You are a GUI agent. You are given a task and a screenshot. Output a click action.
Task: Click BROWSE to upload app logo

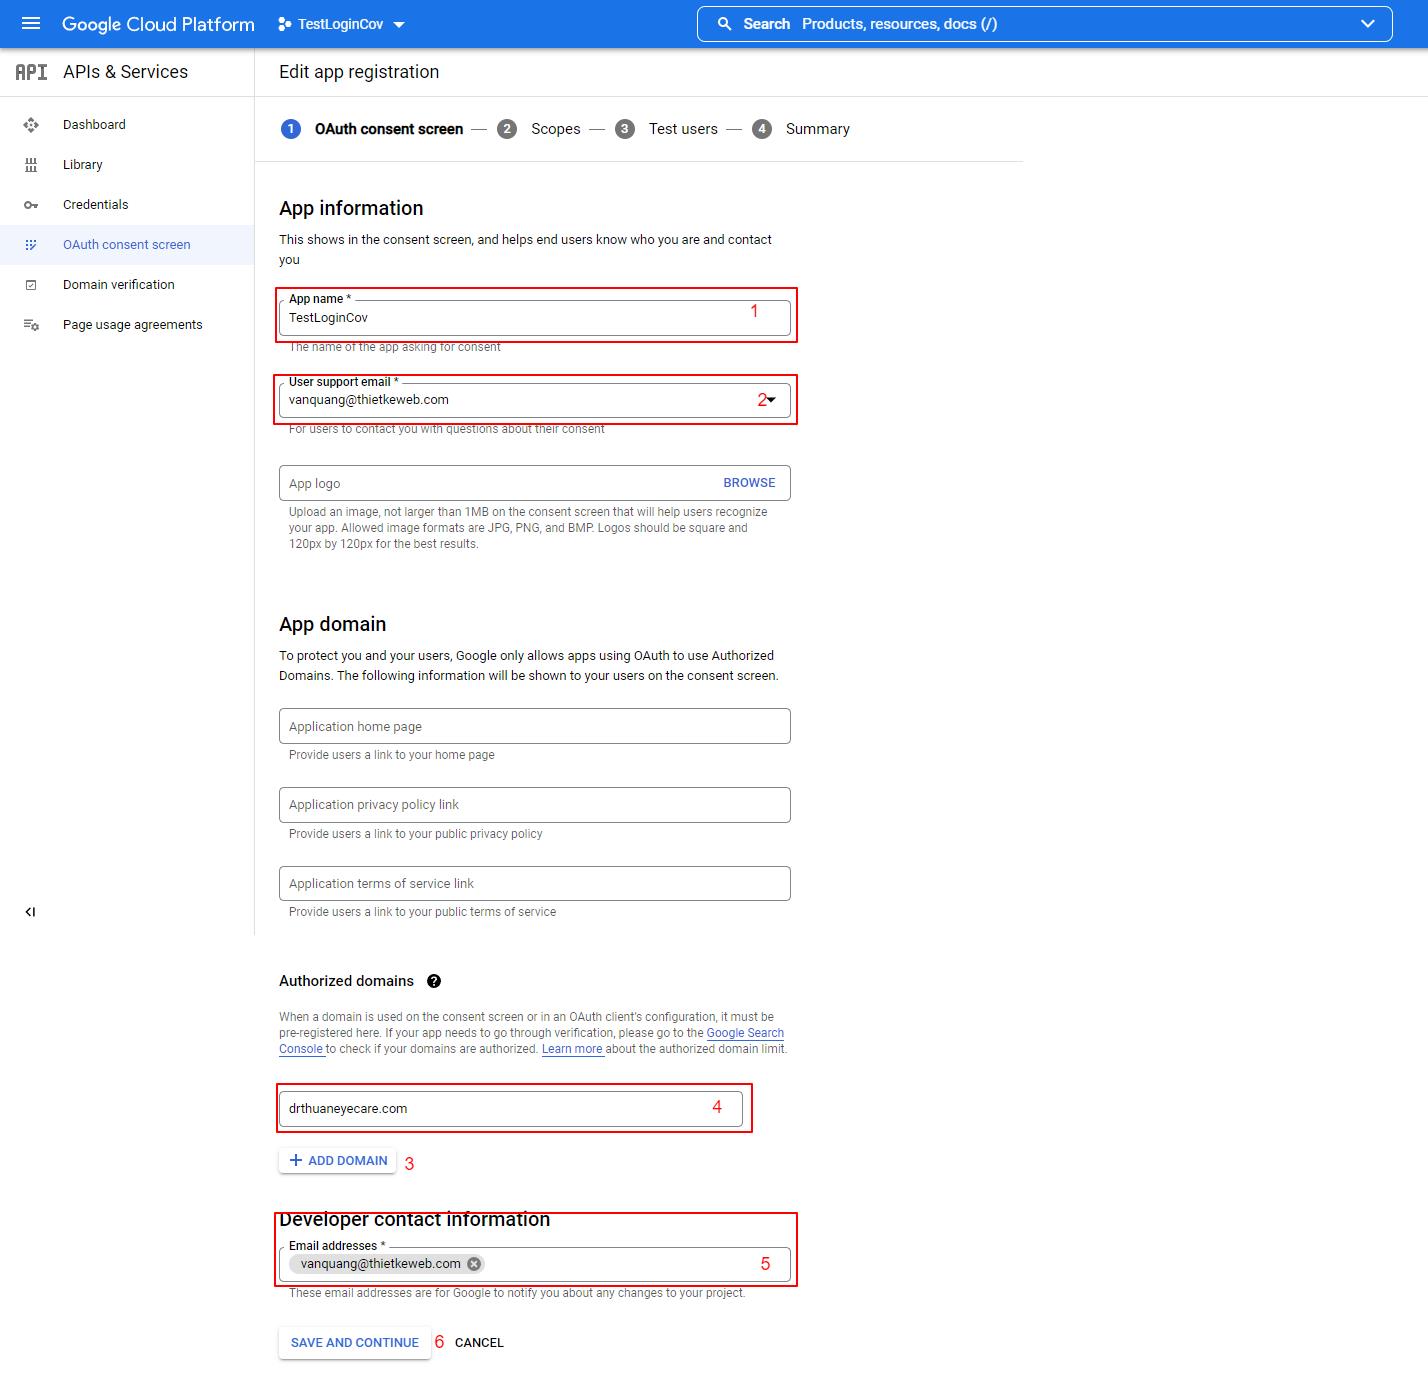[749, 483]
